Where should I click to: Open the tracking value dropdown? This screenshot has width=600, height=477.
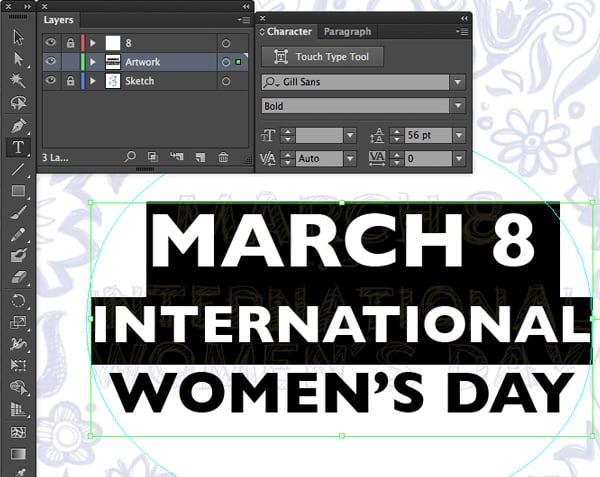click(x=459, y=158)
